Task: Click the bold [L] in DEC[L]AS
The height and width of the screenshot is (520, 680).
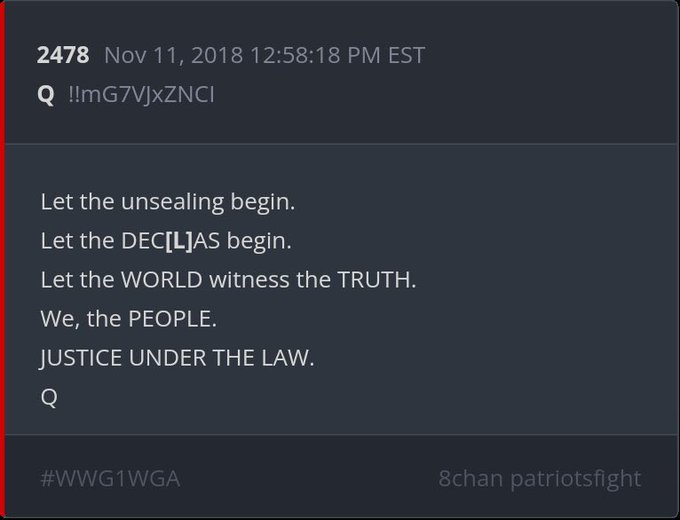Action: [179, 241]
